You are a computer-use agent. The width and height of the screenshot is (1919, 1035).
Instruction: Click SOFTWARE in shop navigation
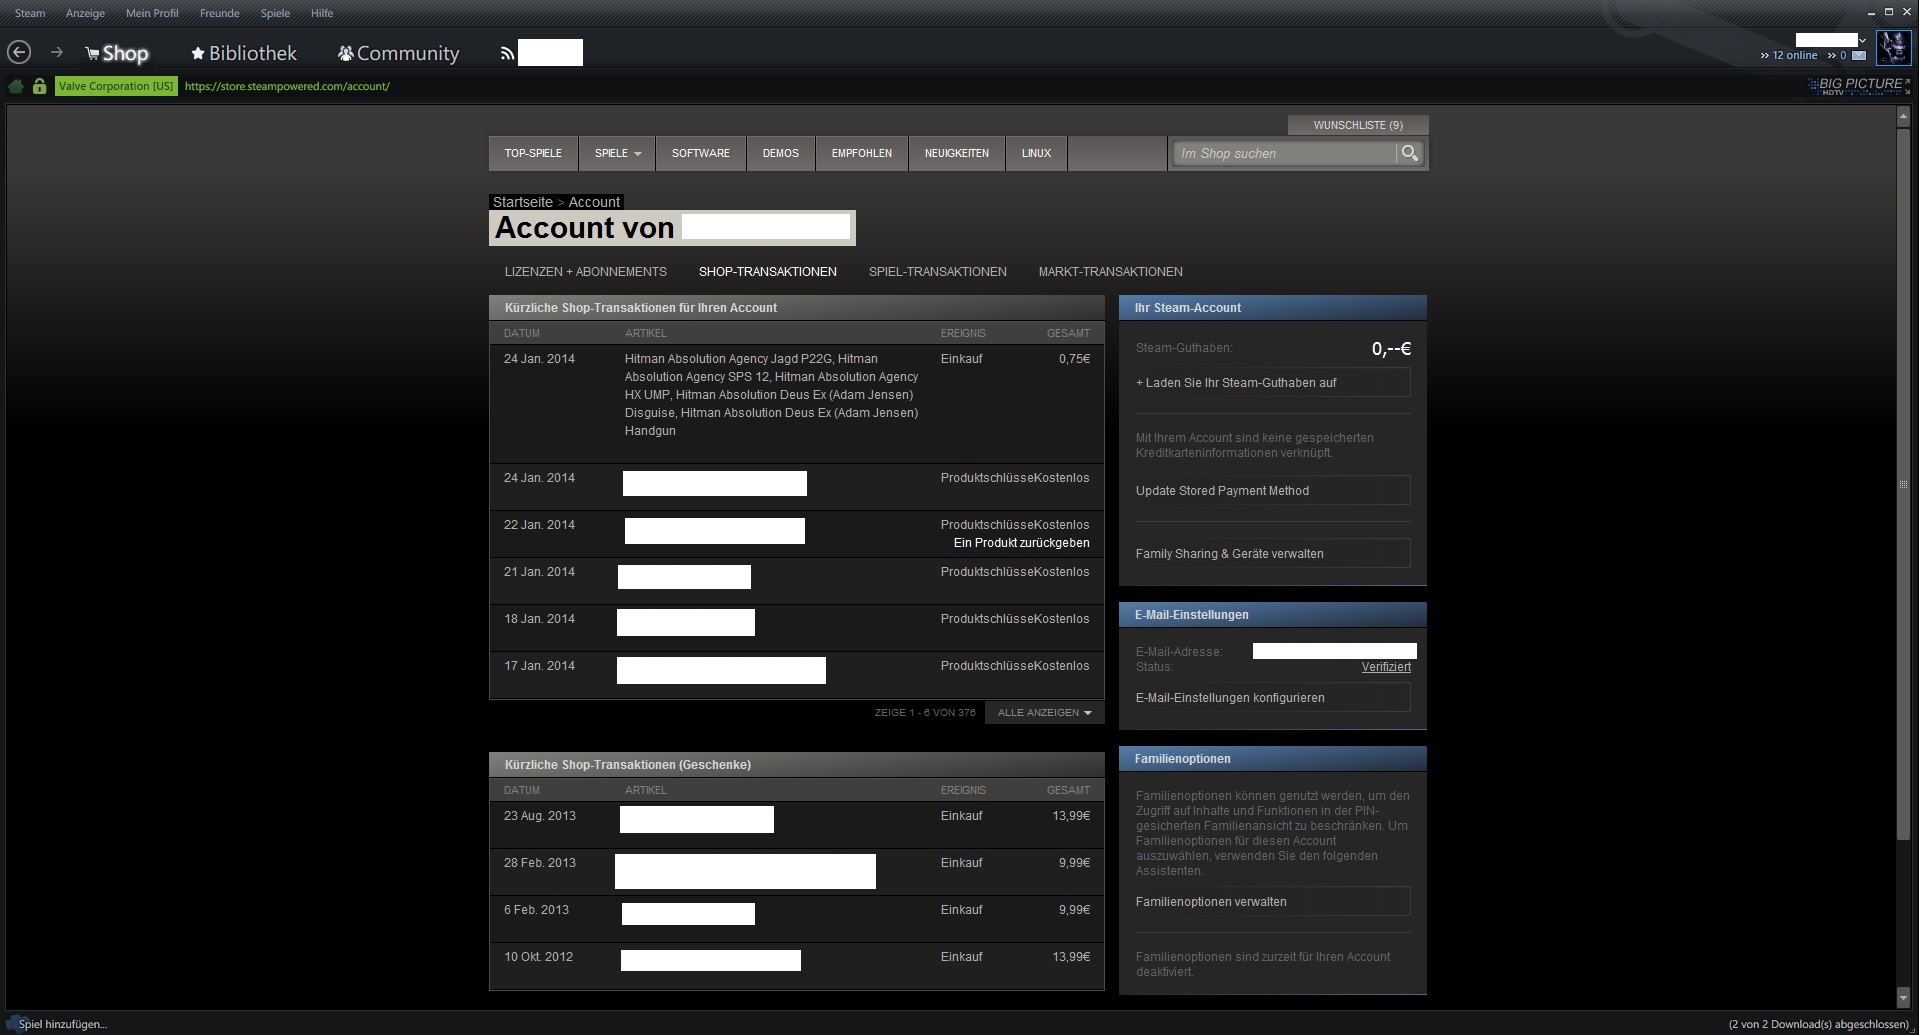tap(701, 153)
